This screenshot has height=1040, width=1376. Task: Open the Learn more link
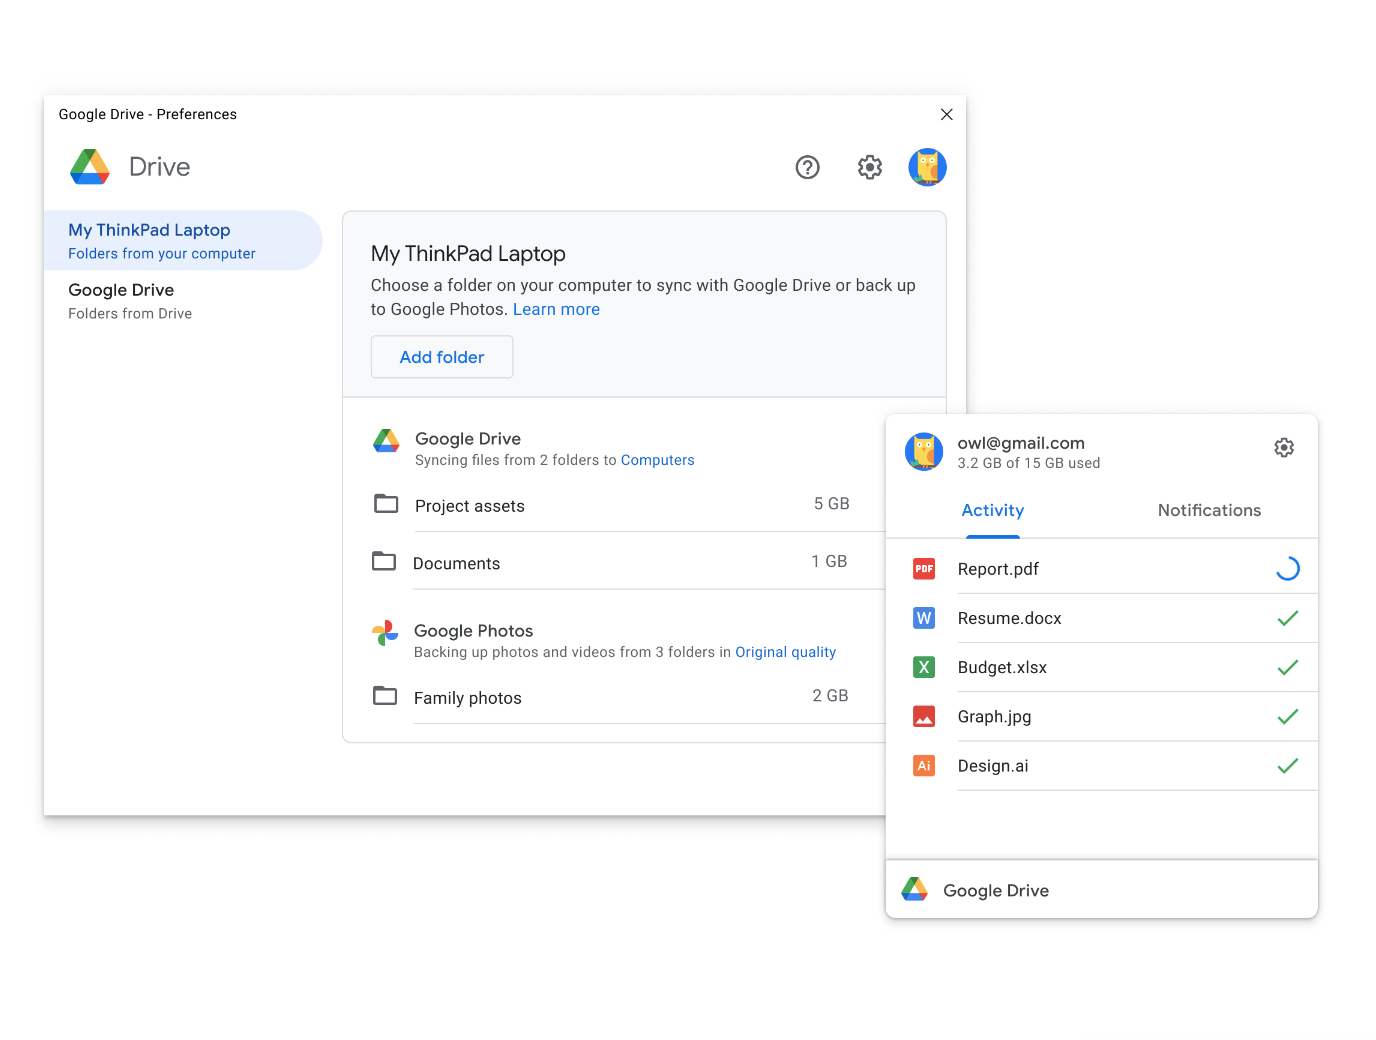coord(556,310)
